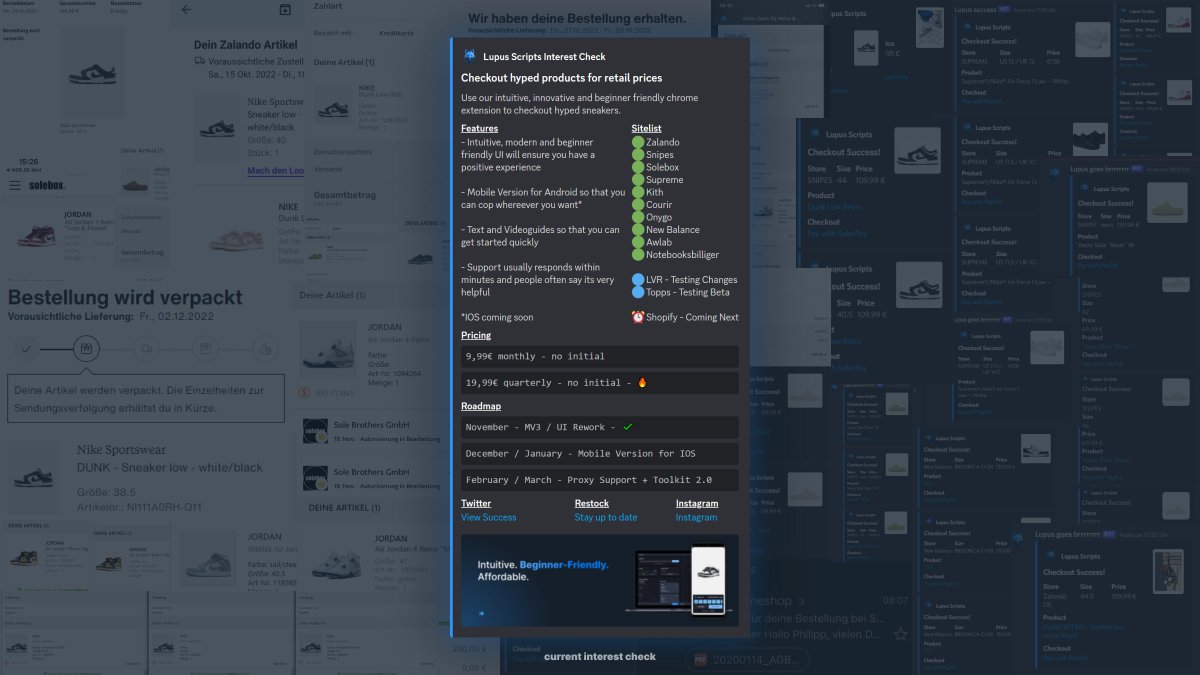Click the November - MV3 / UI Rework roadmap row
Viewport: 1200px width, 675px height.
click(x=600, y=427)
